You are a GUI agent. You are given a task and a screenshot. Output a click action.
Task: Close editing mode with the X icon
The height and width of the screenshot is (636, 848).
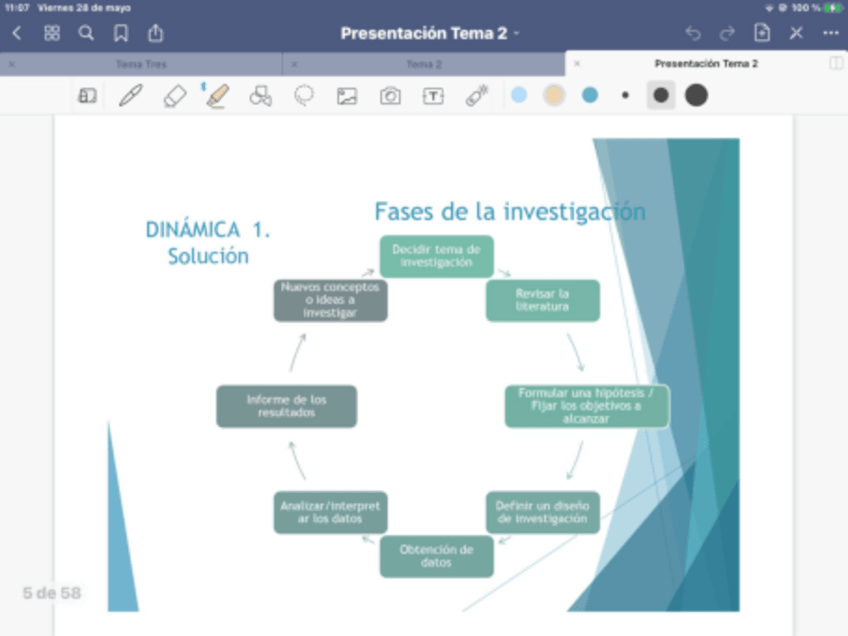pos(796,34)
